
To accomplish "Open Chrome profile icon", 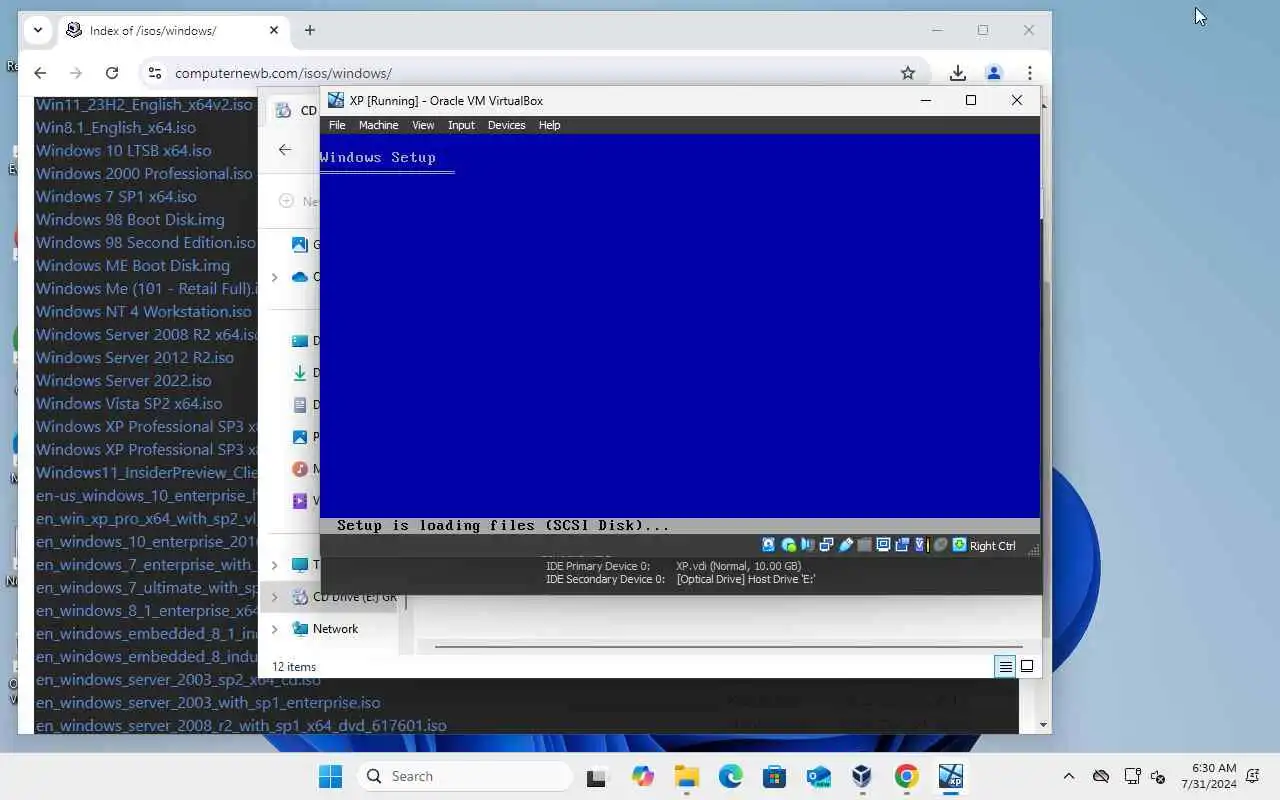I will (994, 73).
